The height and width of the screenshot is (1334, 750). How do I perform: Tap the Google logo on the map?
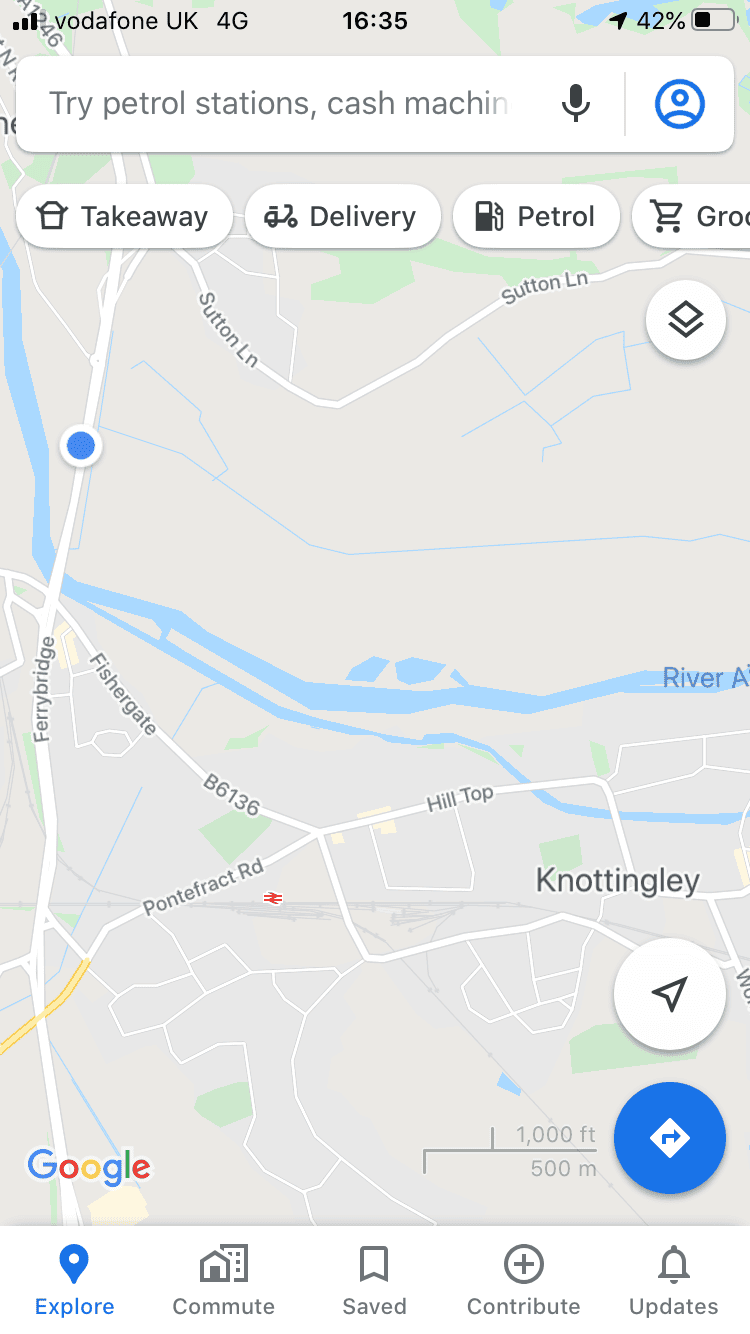89,1167
